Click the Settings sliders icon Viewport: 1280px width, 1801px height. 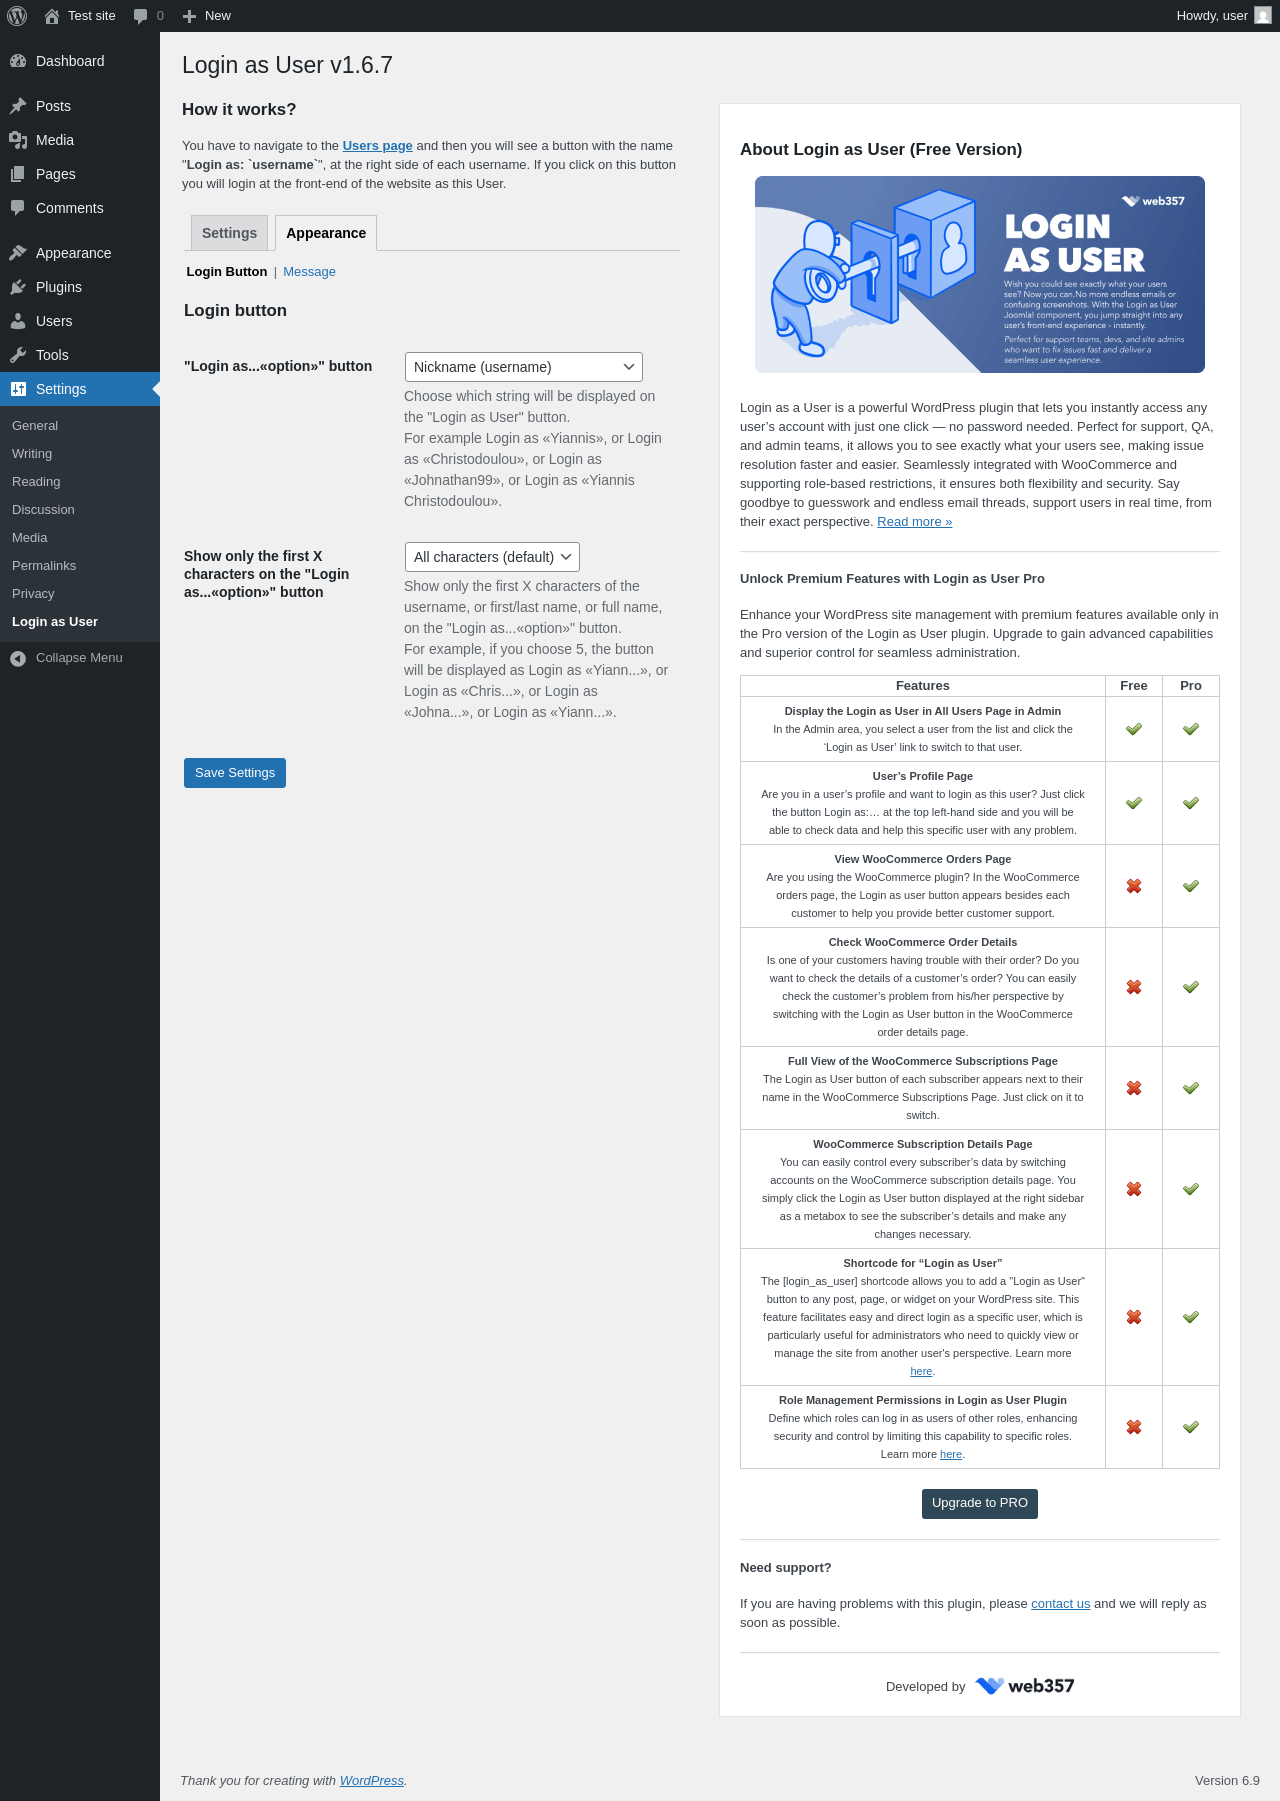pyautogui.click(x=18, y=389)
